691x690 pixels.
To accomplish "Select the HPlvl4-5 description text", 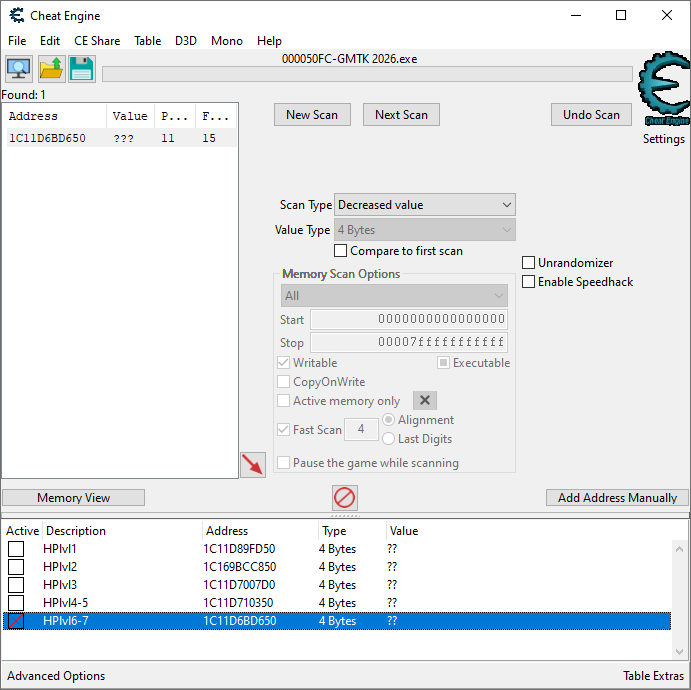I will click(65, 603).
